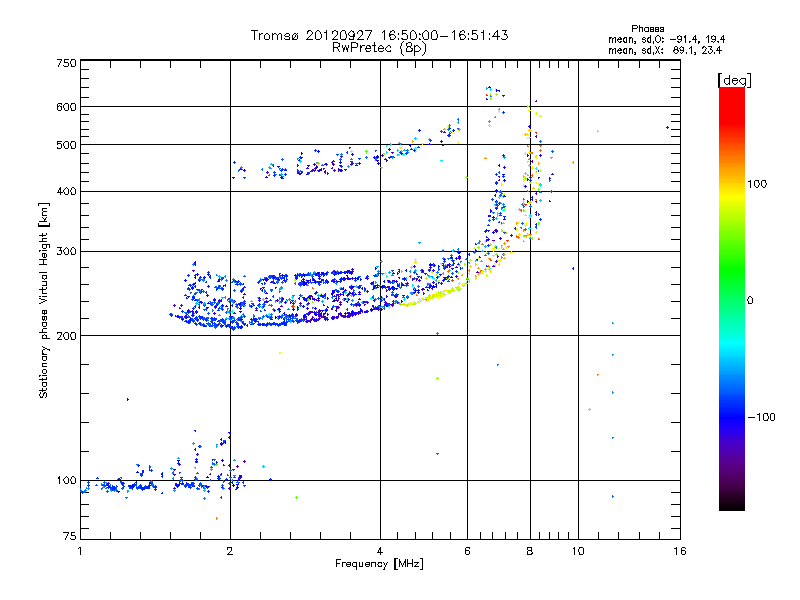This screenshot has width=800, height=600.
Task: Click the y-axis tick label '300'
Action: click(x=67, y=252)
